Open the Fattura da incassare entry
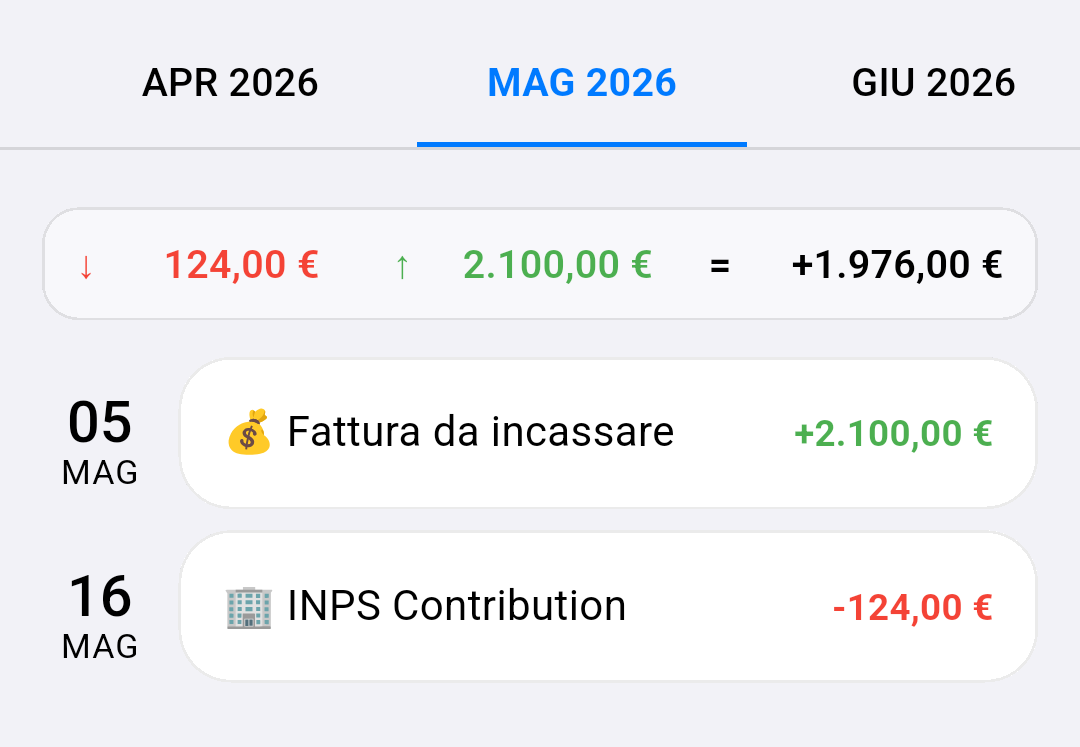Screen dimensions: 1080x747 [x=608, y=432]
